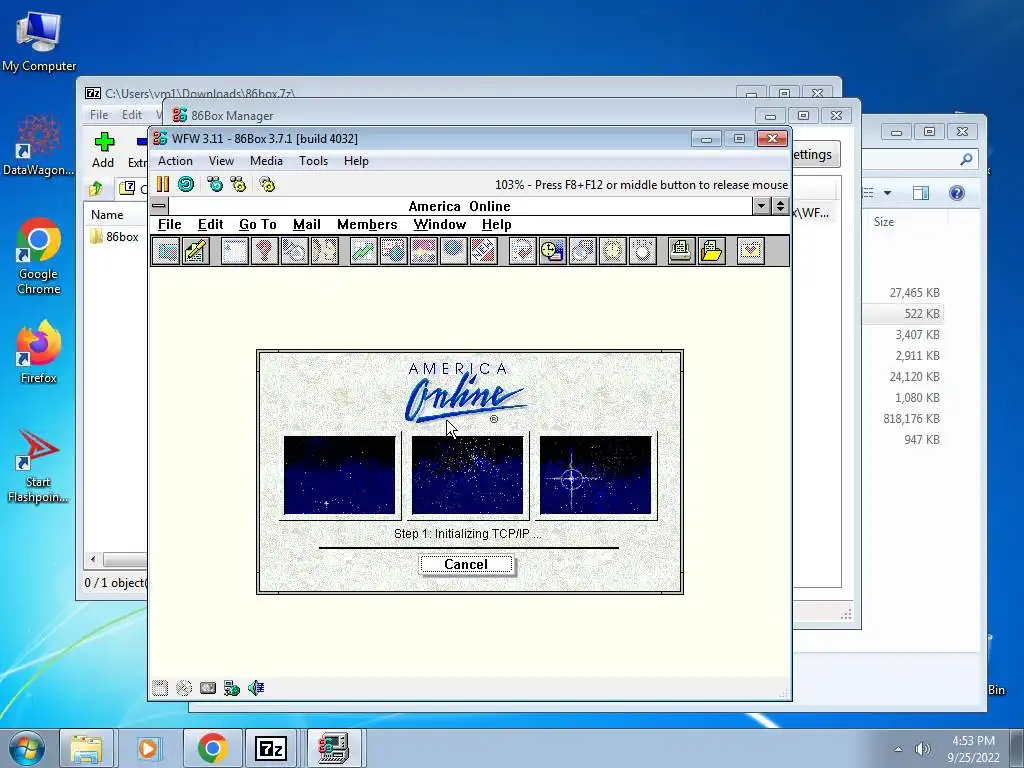Open My Computer desktop icon
This screenshot has height=768, width=1024.
tap(39, 40)
